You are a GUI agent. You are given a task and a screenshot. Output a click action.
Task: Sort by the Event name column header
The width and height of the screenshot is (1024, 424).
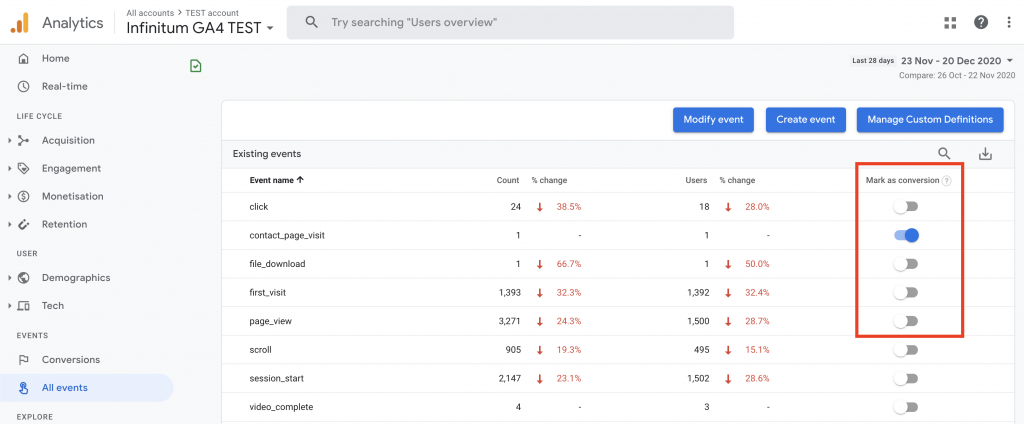[272, 180]
